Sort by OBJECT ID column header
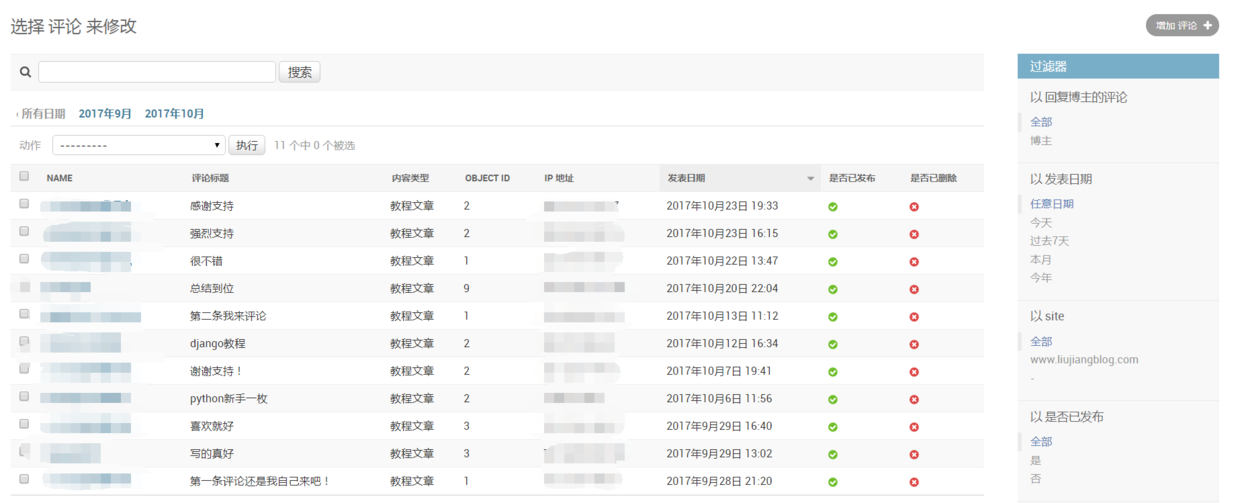The height and width of the screenshot is (503, 1240). click(x=487, y=178)
